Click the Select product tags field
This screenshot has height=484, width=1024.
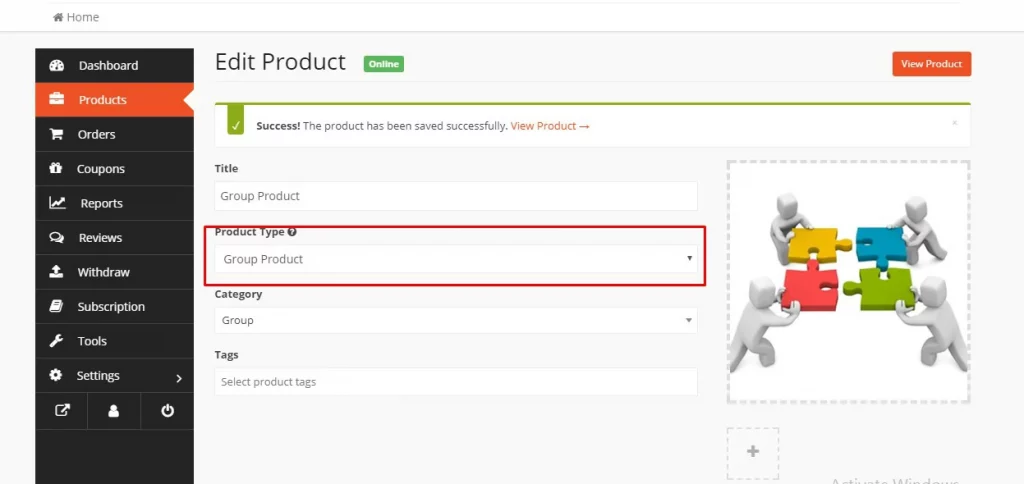pos(456,381)
